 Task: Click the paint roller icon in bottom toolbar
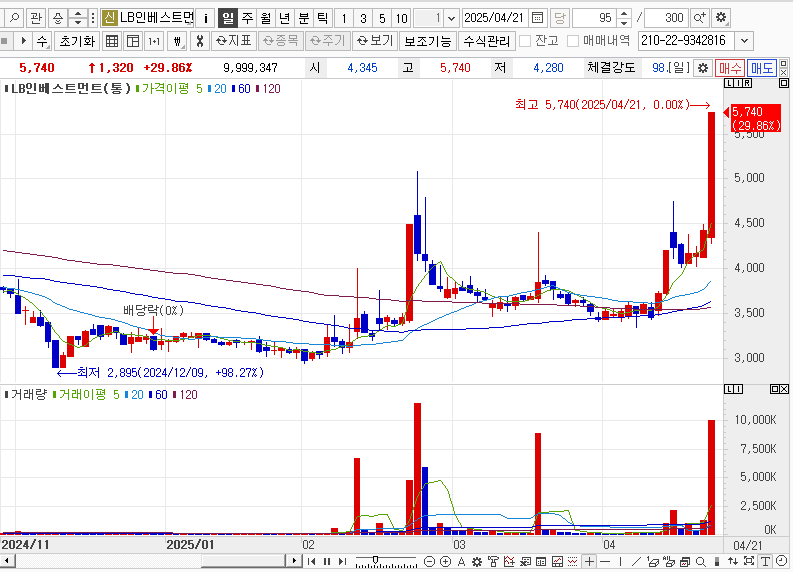[x=493, y=561]
